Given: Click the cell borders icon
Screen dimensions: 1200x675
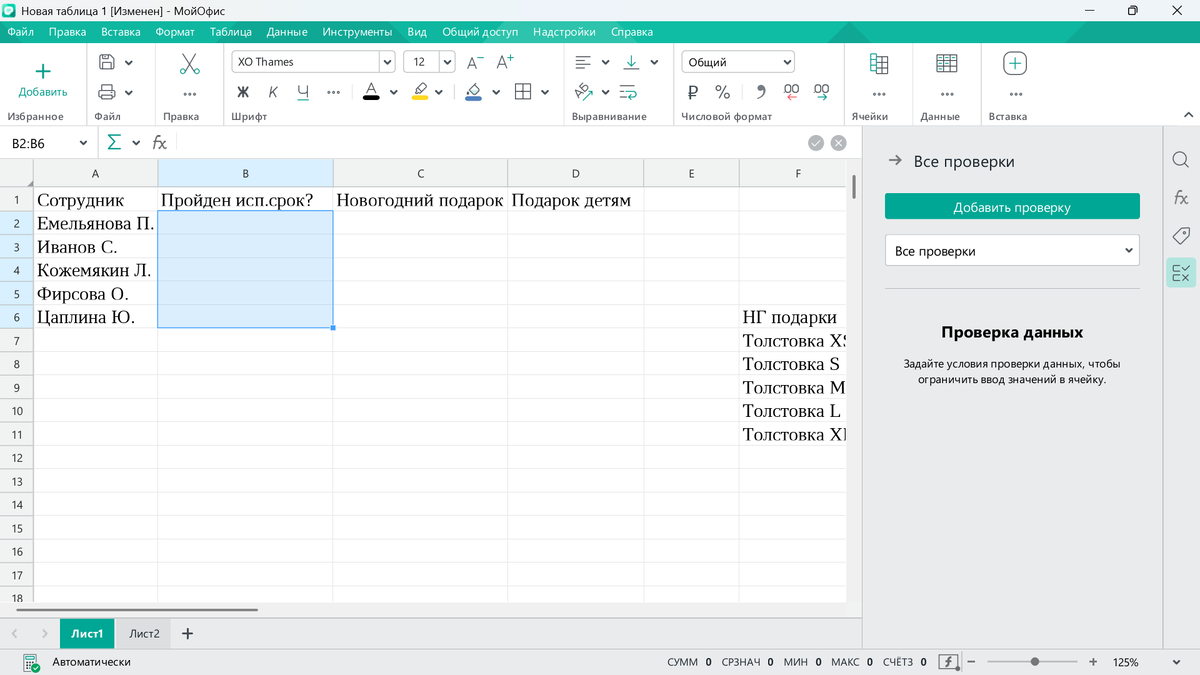Looking at the screenshot, I should click(522, 92).
